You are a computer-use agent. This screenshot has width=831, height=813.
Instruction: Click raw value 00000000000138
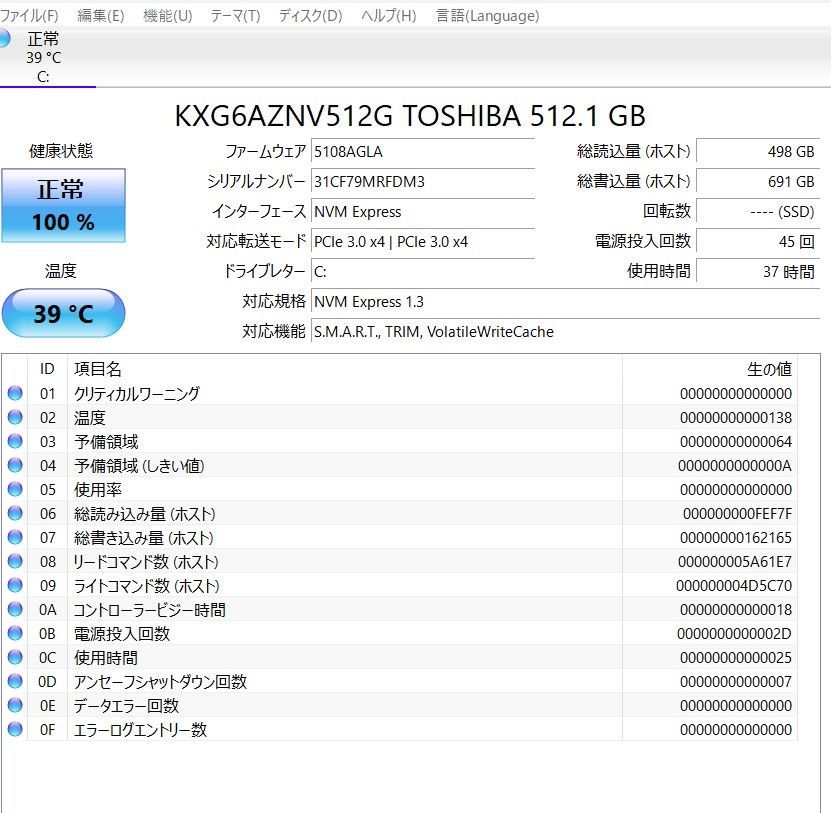click(x=736, y=418)
